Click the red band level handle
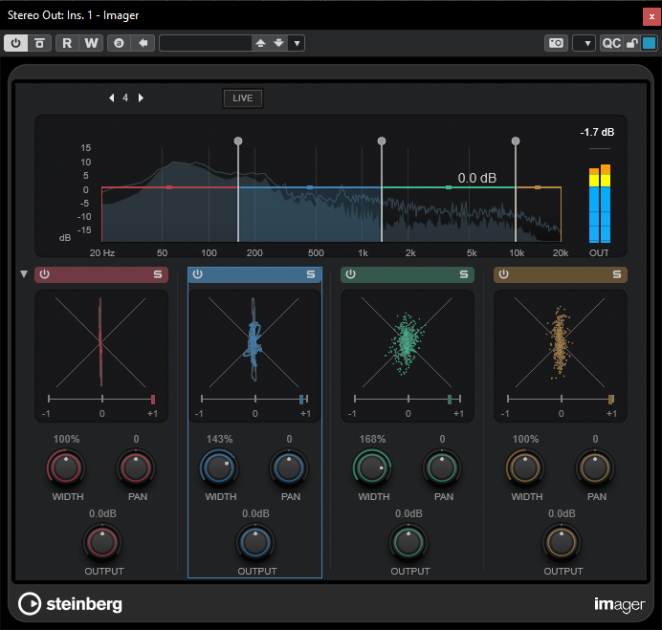The width and height of the screenshot is (662, 630). [x=169, y=187]
